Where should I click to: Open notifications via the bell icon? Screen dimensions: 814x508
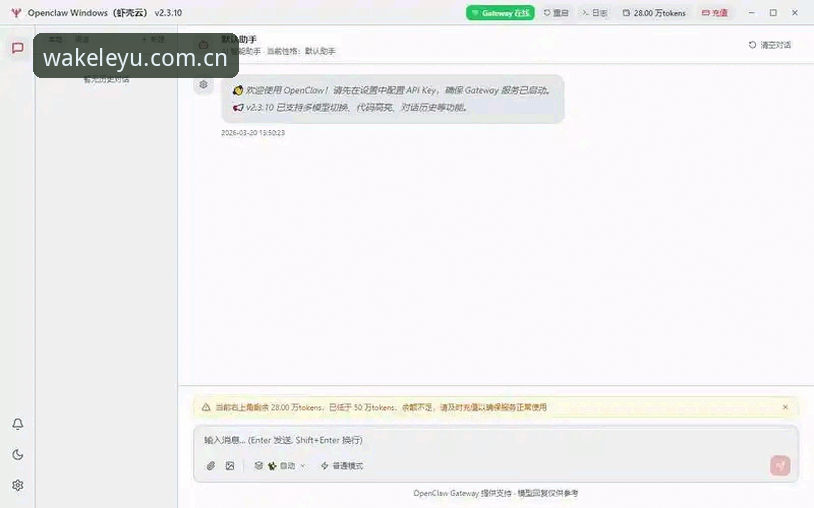point(18,424)
